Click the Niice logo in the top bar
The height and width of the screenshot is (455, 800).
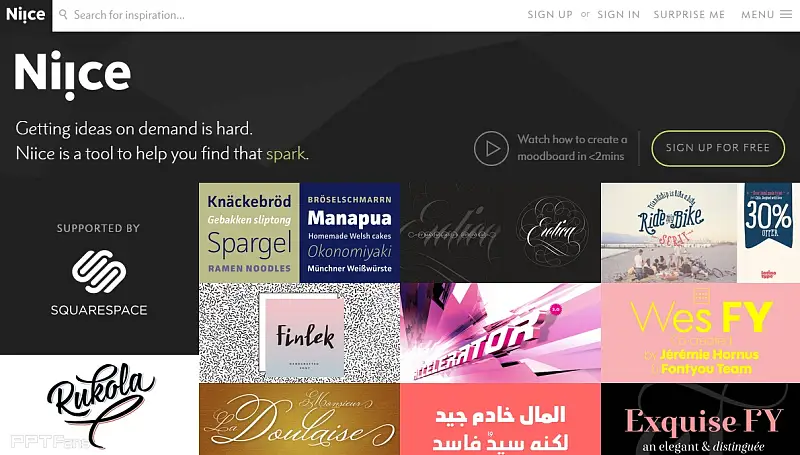(26, 15)
